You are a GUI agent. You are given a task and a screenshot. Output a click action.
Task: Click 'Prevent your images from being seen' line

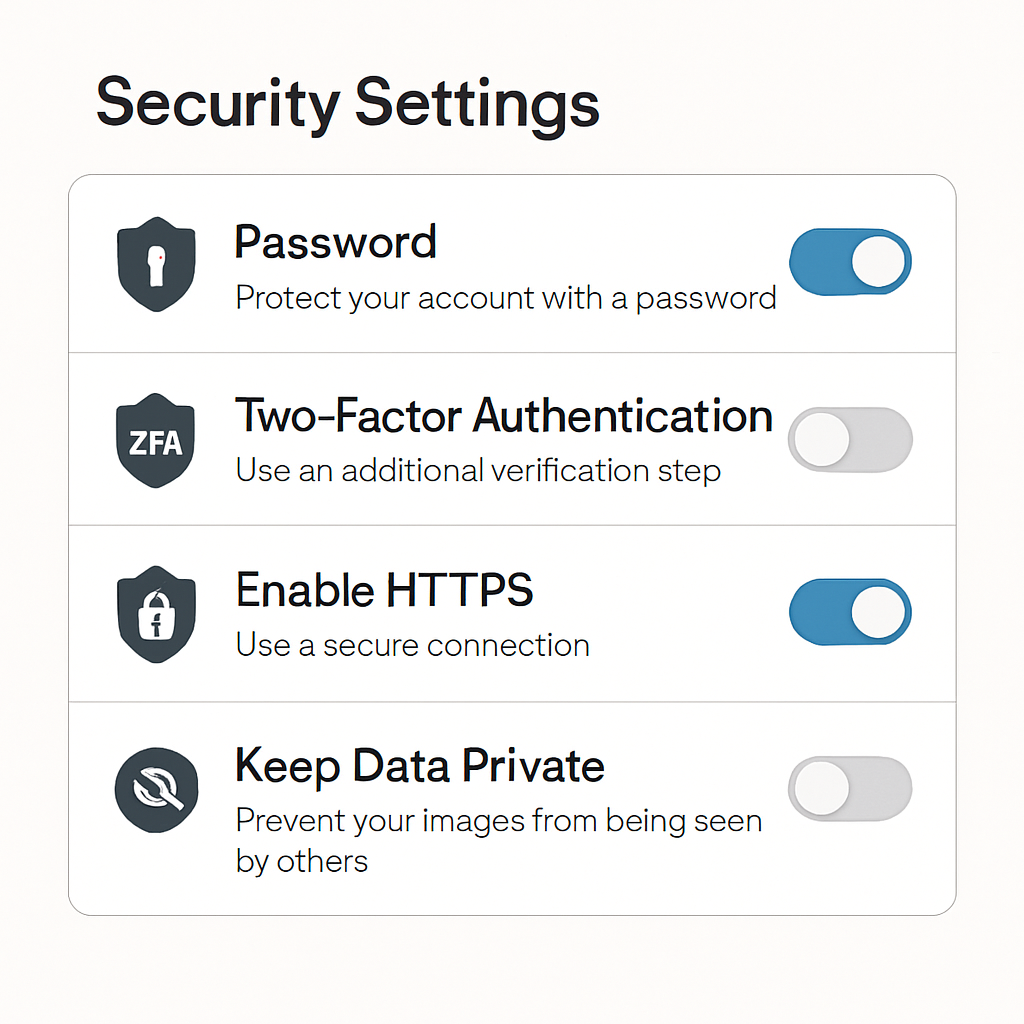click(498, 821)
